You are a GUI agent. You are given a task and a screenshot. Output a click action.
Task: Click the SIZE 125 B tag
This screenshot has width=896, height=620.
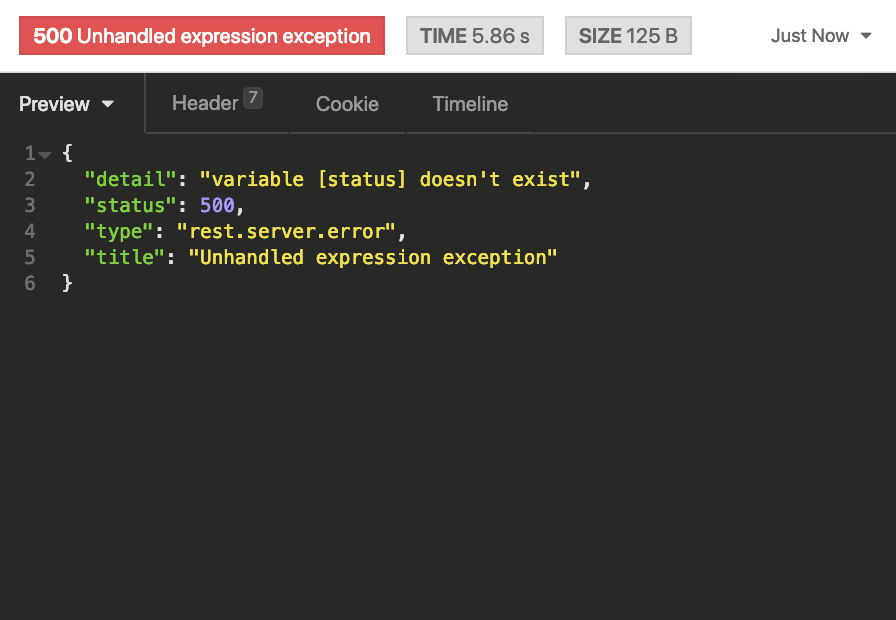[x=627, y=36]
